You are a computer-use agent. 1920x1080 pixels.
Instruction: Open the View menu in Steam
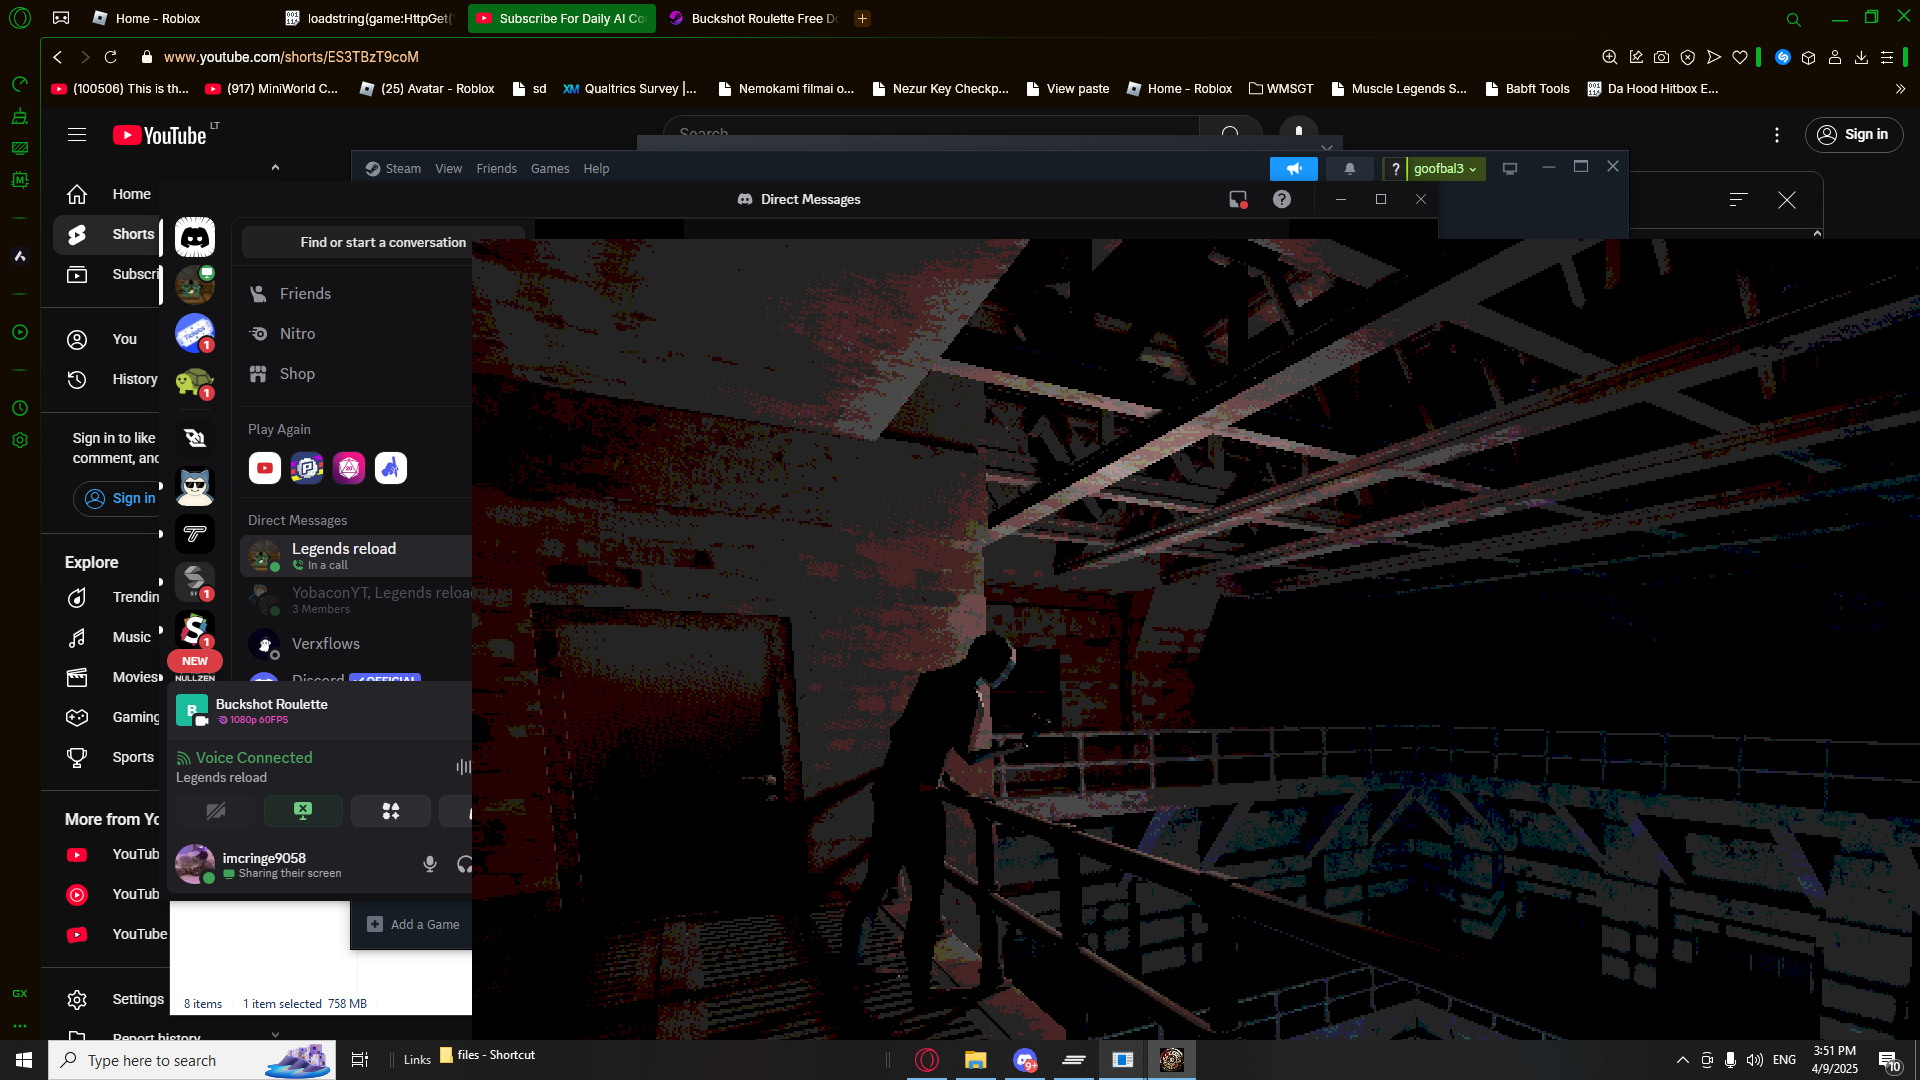[x=449, y=169]
